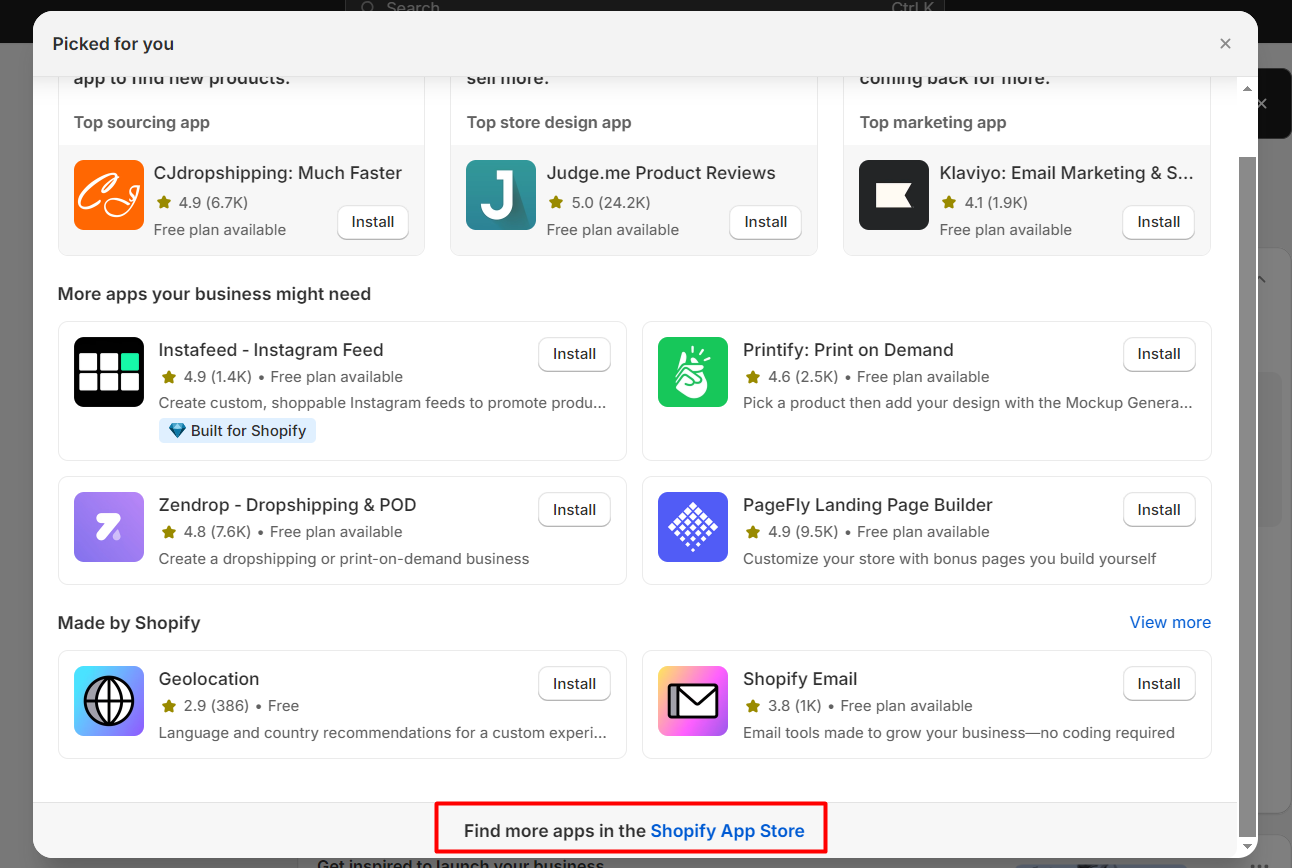Click the Klaviyo app icon
The image size is (1292, 868).
tap(894, 195)
